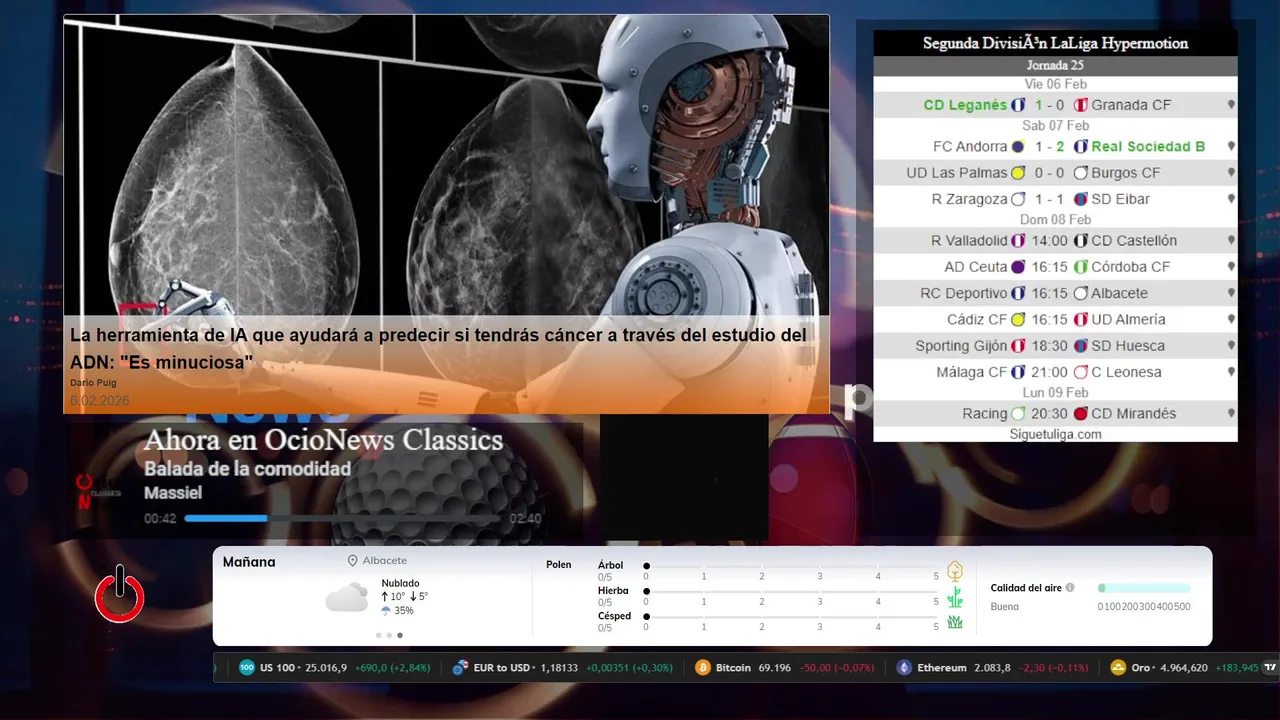Click the Leganés 1 - 0 score

[x=1050, y=105]
